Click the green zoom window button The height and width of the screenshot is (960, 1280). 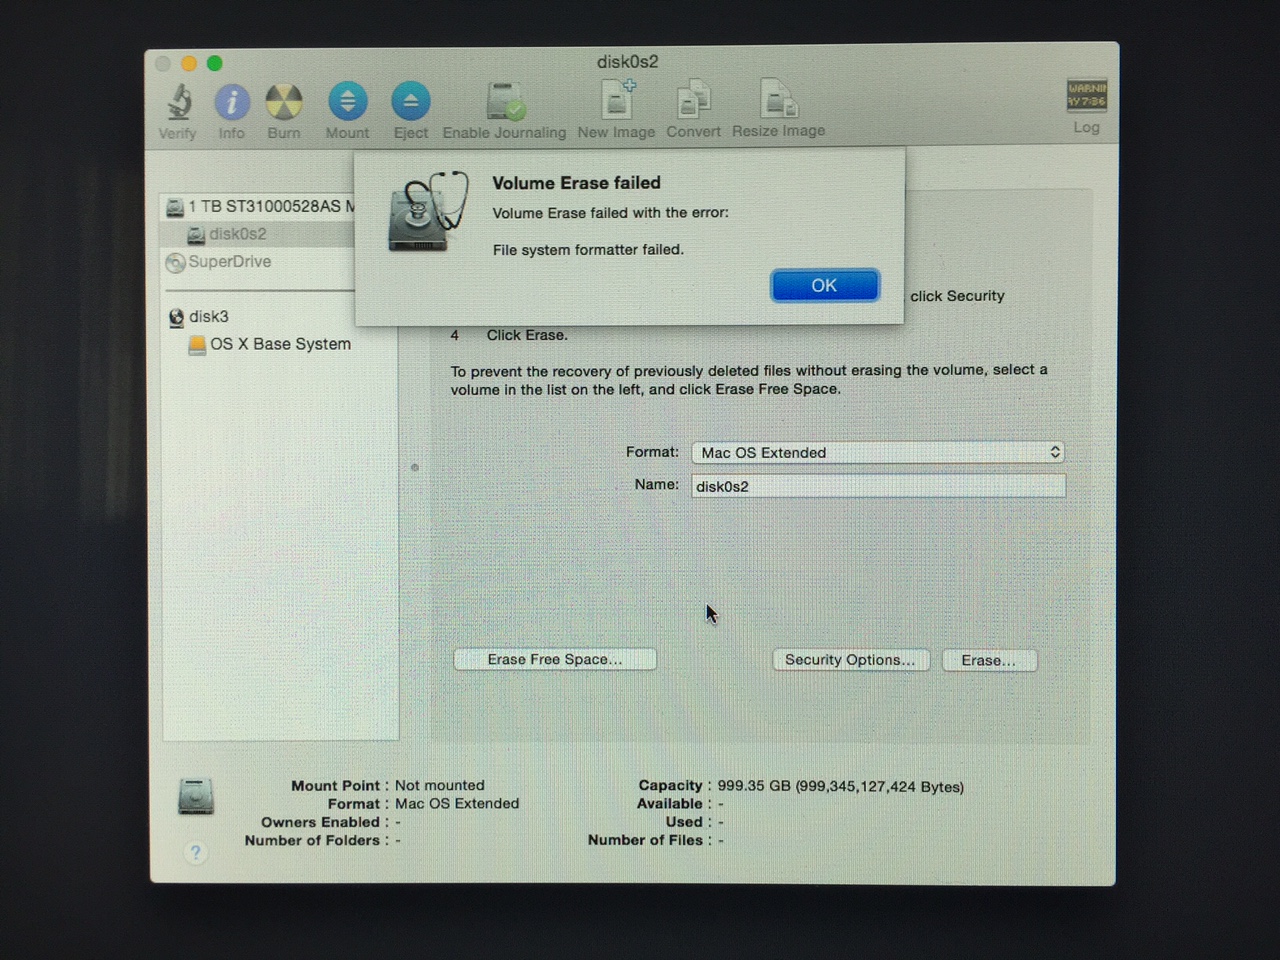pos(214,63)
